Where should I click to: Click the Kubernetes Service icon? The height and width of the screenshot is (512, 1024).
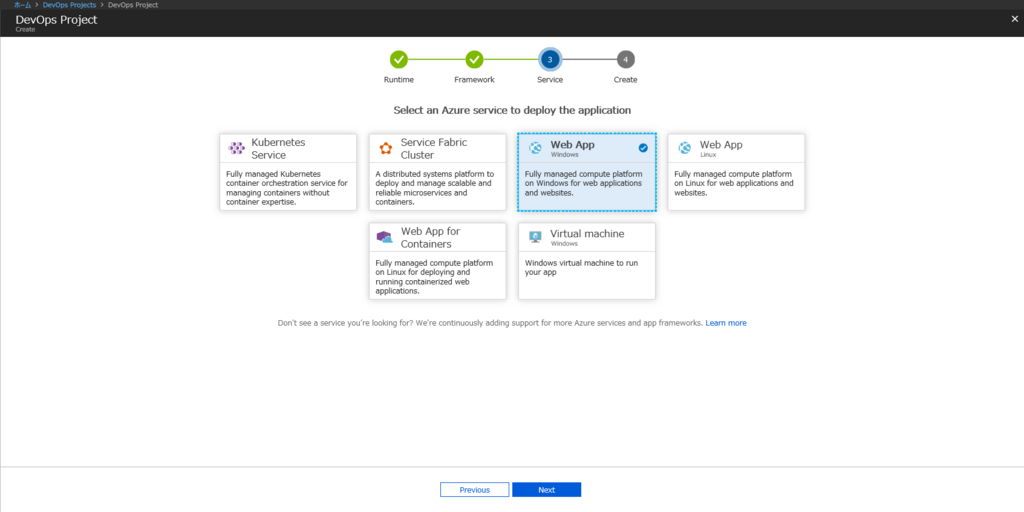236,148
